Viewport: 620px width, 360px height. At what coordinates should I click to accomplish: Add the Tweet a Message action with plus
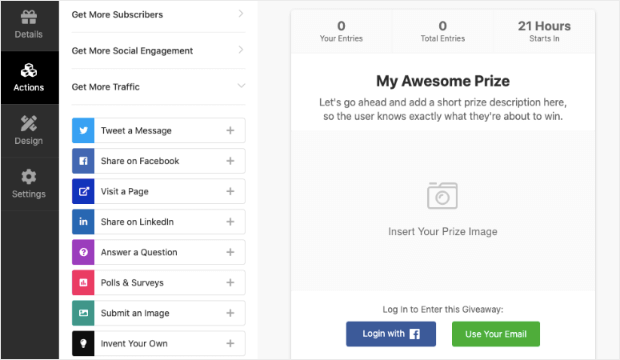click(230, 130)
